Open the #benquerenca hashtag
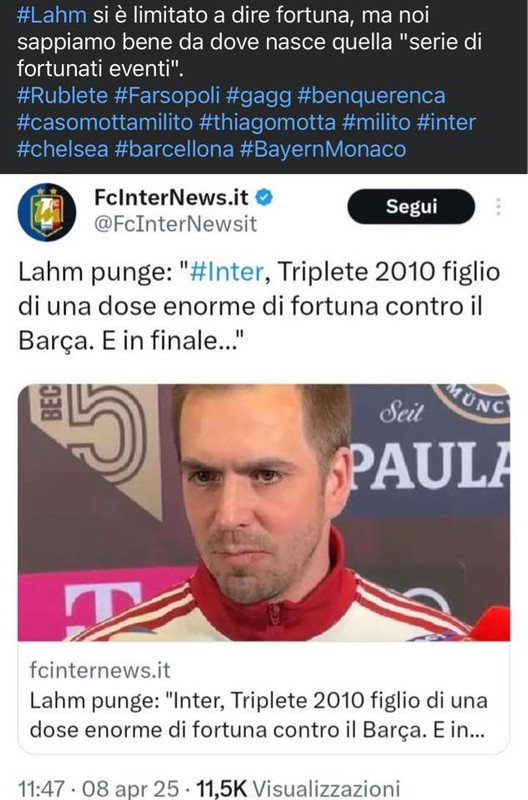 pos(371,95)
